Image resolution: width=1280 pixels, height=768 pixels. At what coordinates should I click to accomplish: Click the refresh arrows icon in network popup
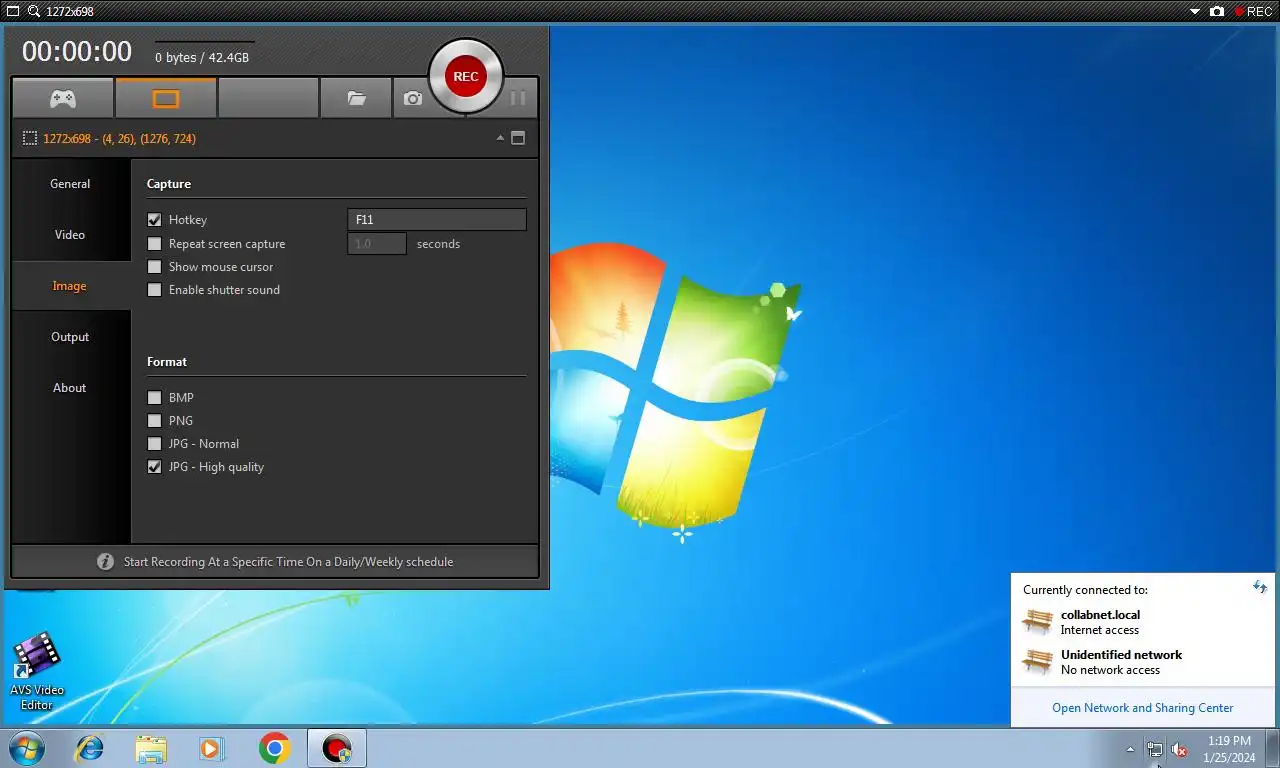click(1260, 588)
